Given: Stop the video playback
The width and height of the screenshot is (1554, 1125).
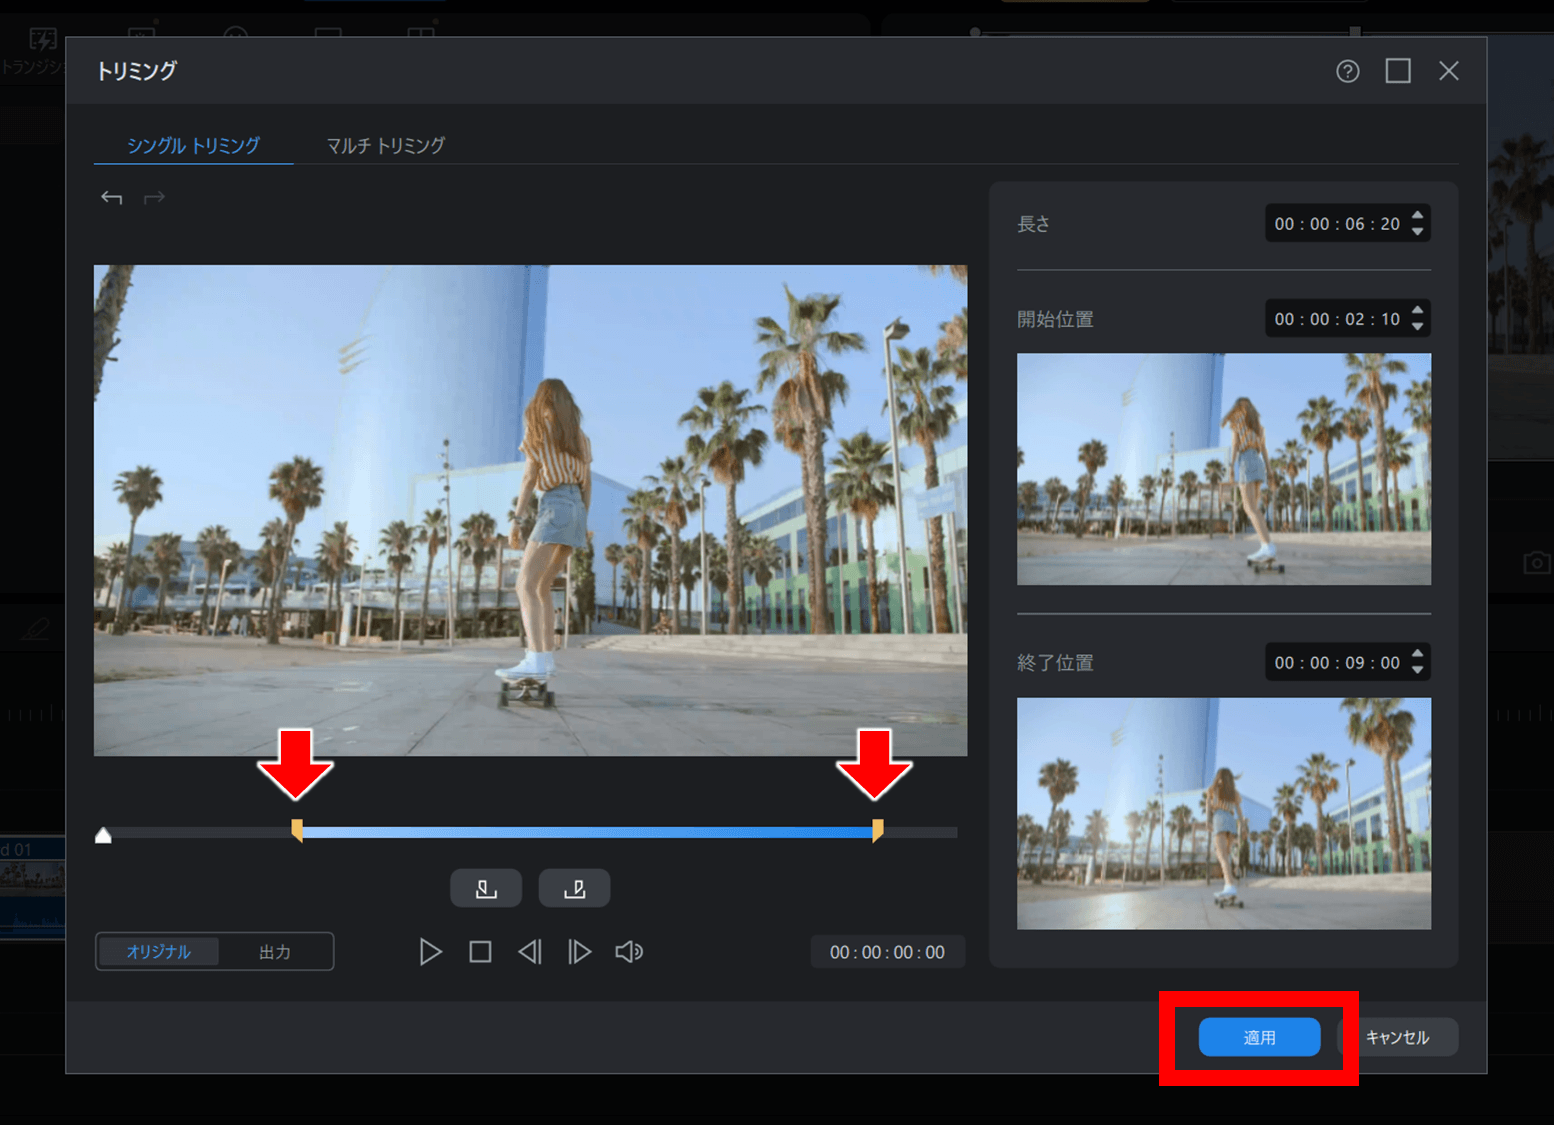Looking at the screenshot, I should pyautogui.click(x=480, y=952).
